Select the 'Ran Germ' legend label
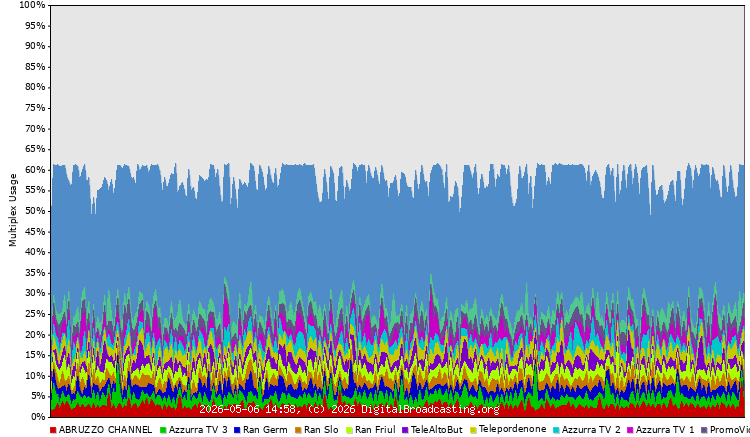Viewport: 750px width, 437px height. click(265, 430)
